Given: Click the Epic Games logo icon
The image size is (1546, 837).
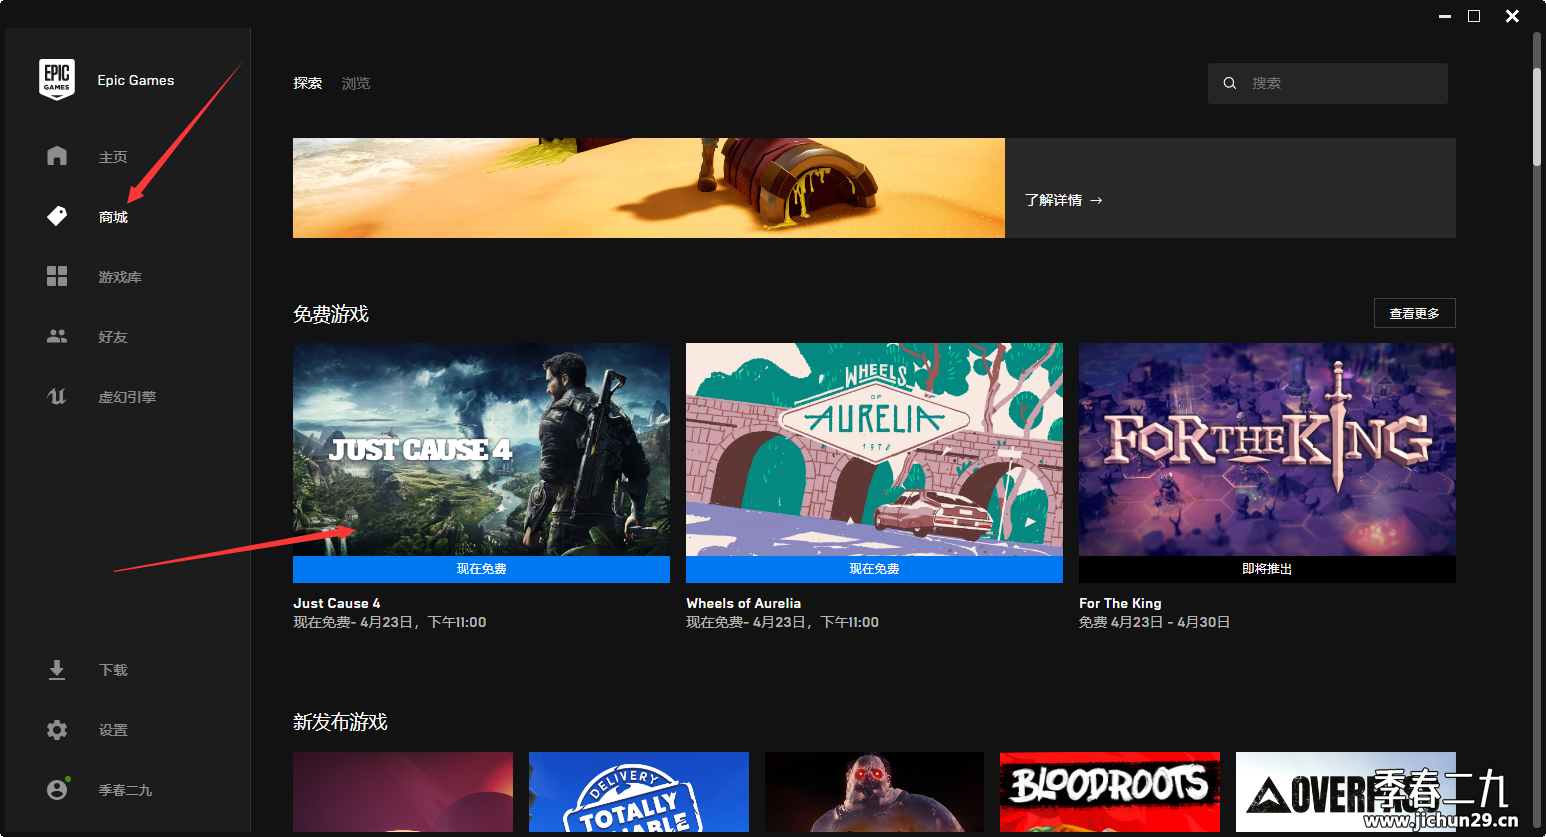Looking at the screenshot, I should click(x=57, y=79).
